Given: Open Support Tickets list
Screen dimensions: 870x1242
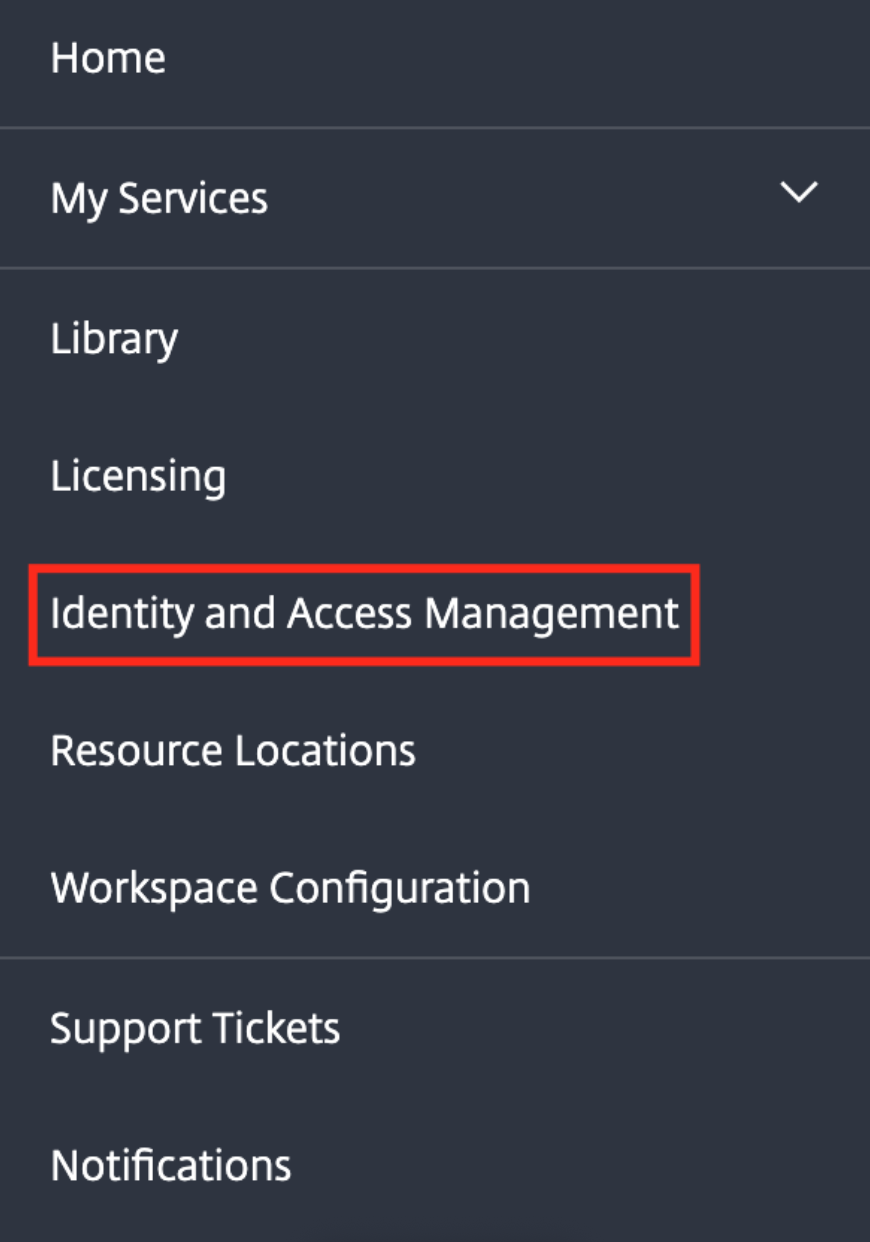Looking at the screenshot, I should point(195,1028).
